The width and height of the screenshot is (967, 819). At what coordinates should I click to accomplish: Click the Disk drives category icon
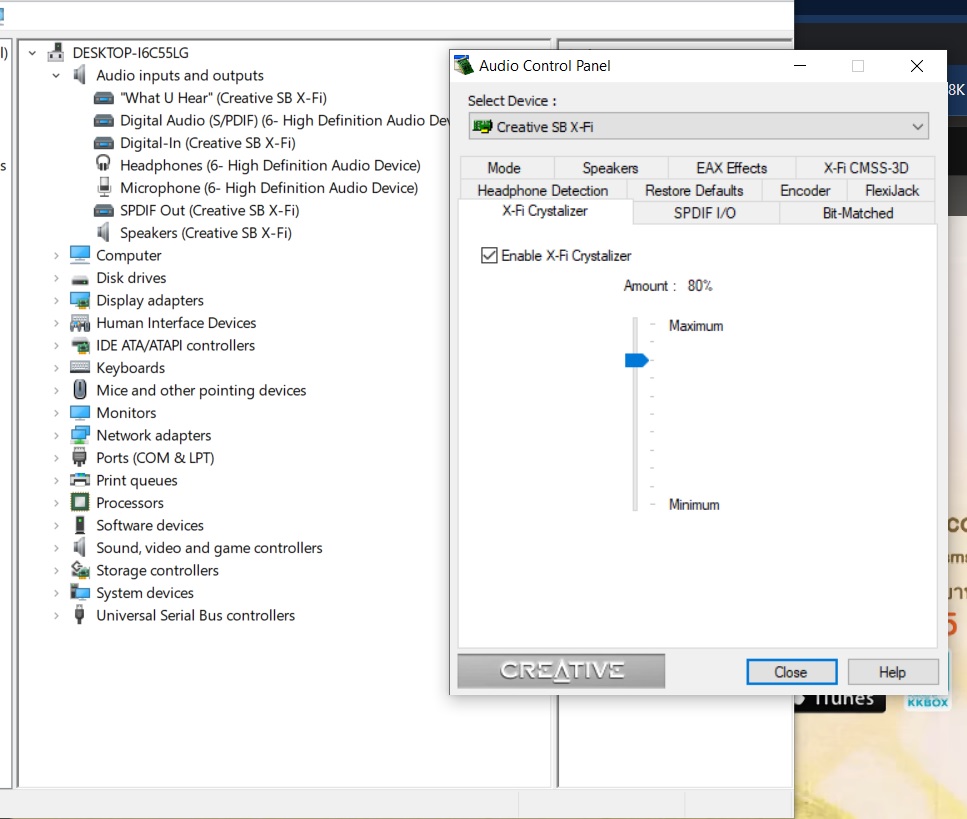coord(80,279)
